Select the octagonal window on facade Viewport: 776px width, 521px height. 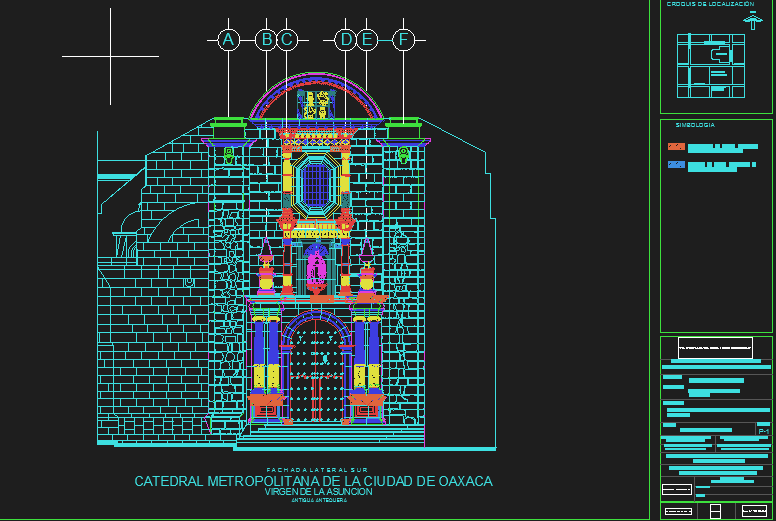[315, 183]
